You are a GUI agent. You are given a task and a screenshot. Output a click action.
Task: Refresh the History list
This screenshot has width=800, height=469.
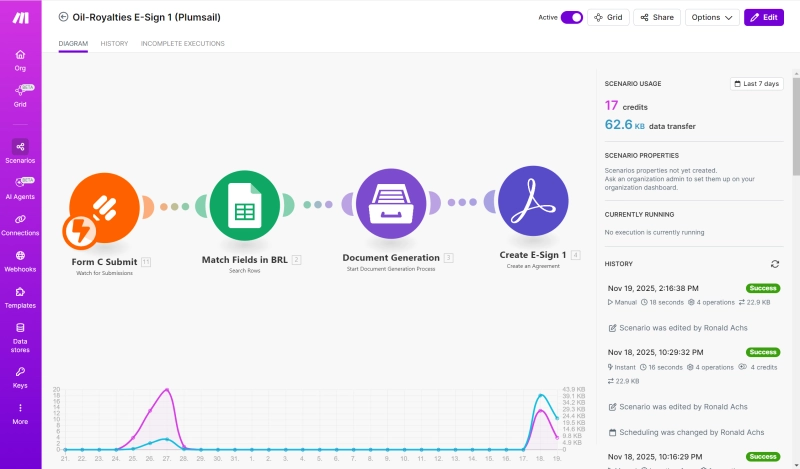coord(774,264)
